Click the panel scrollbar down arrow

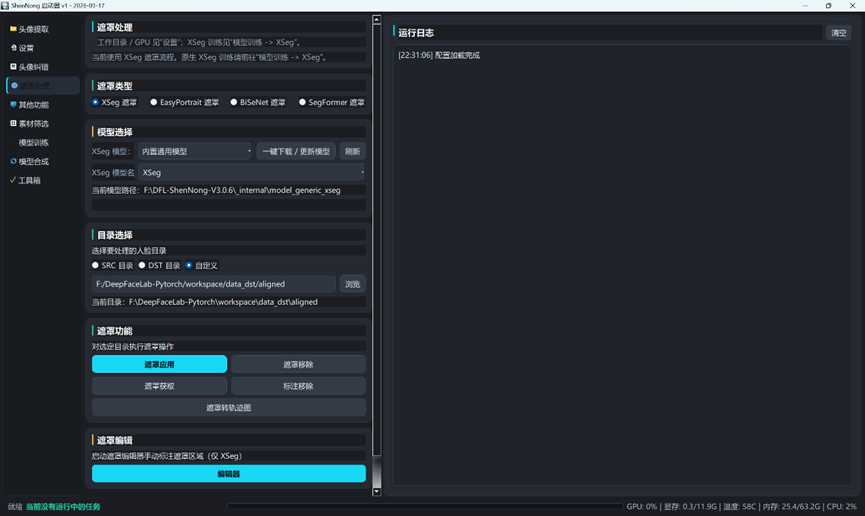[377, 492]
